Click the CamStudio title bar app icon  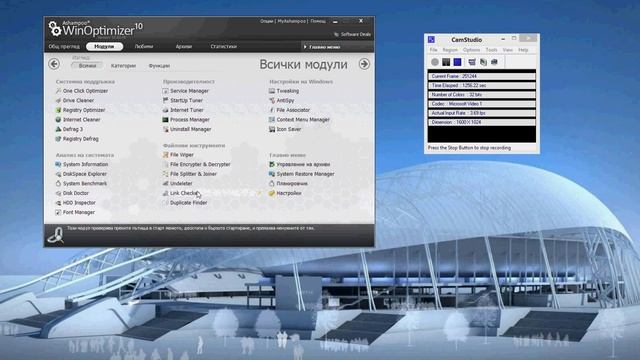[431, 40]
